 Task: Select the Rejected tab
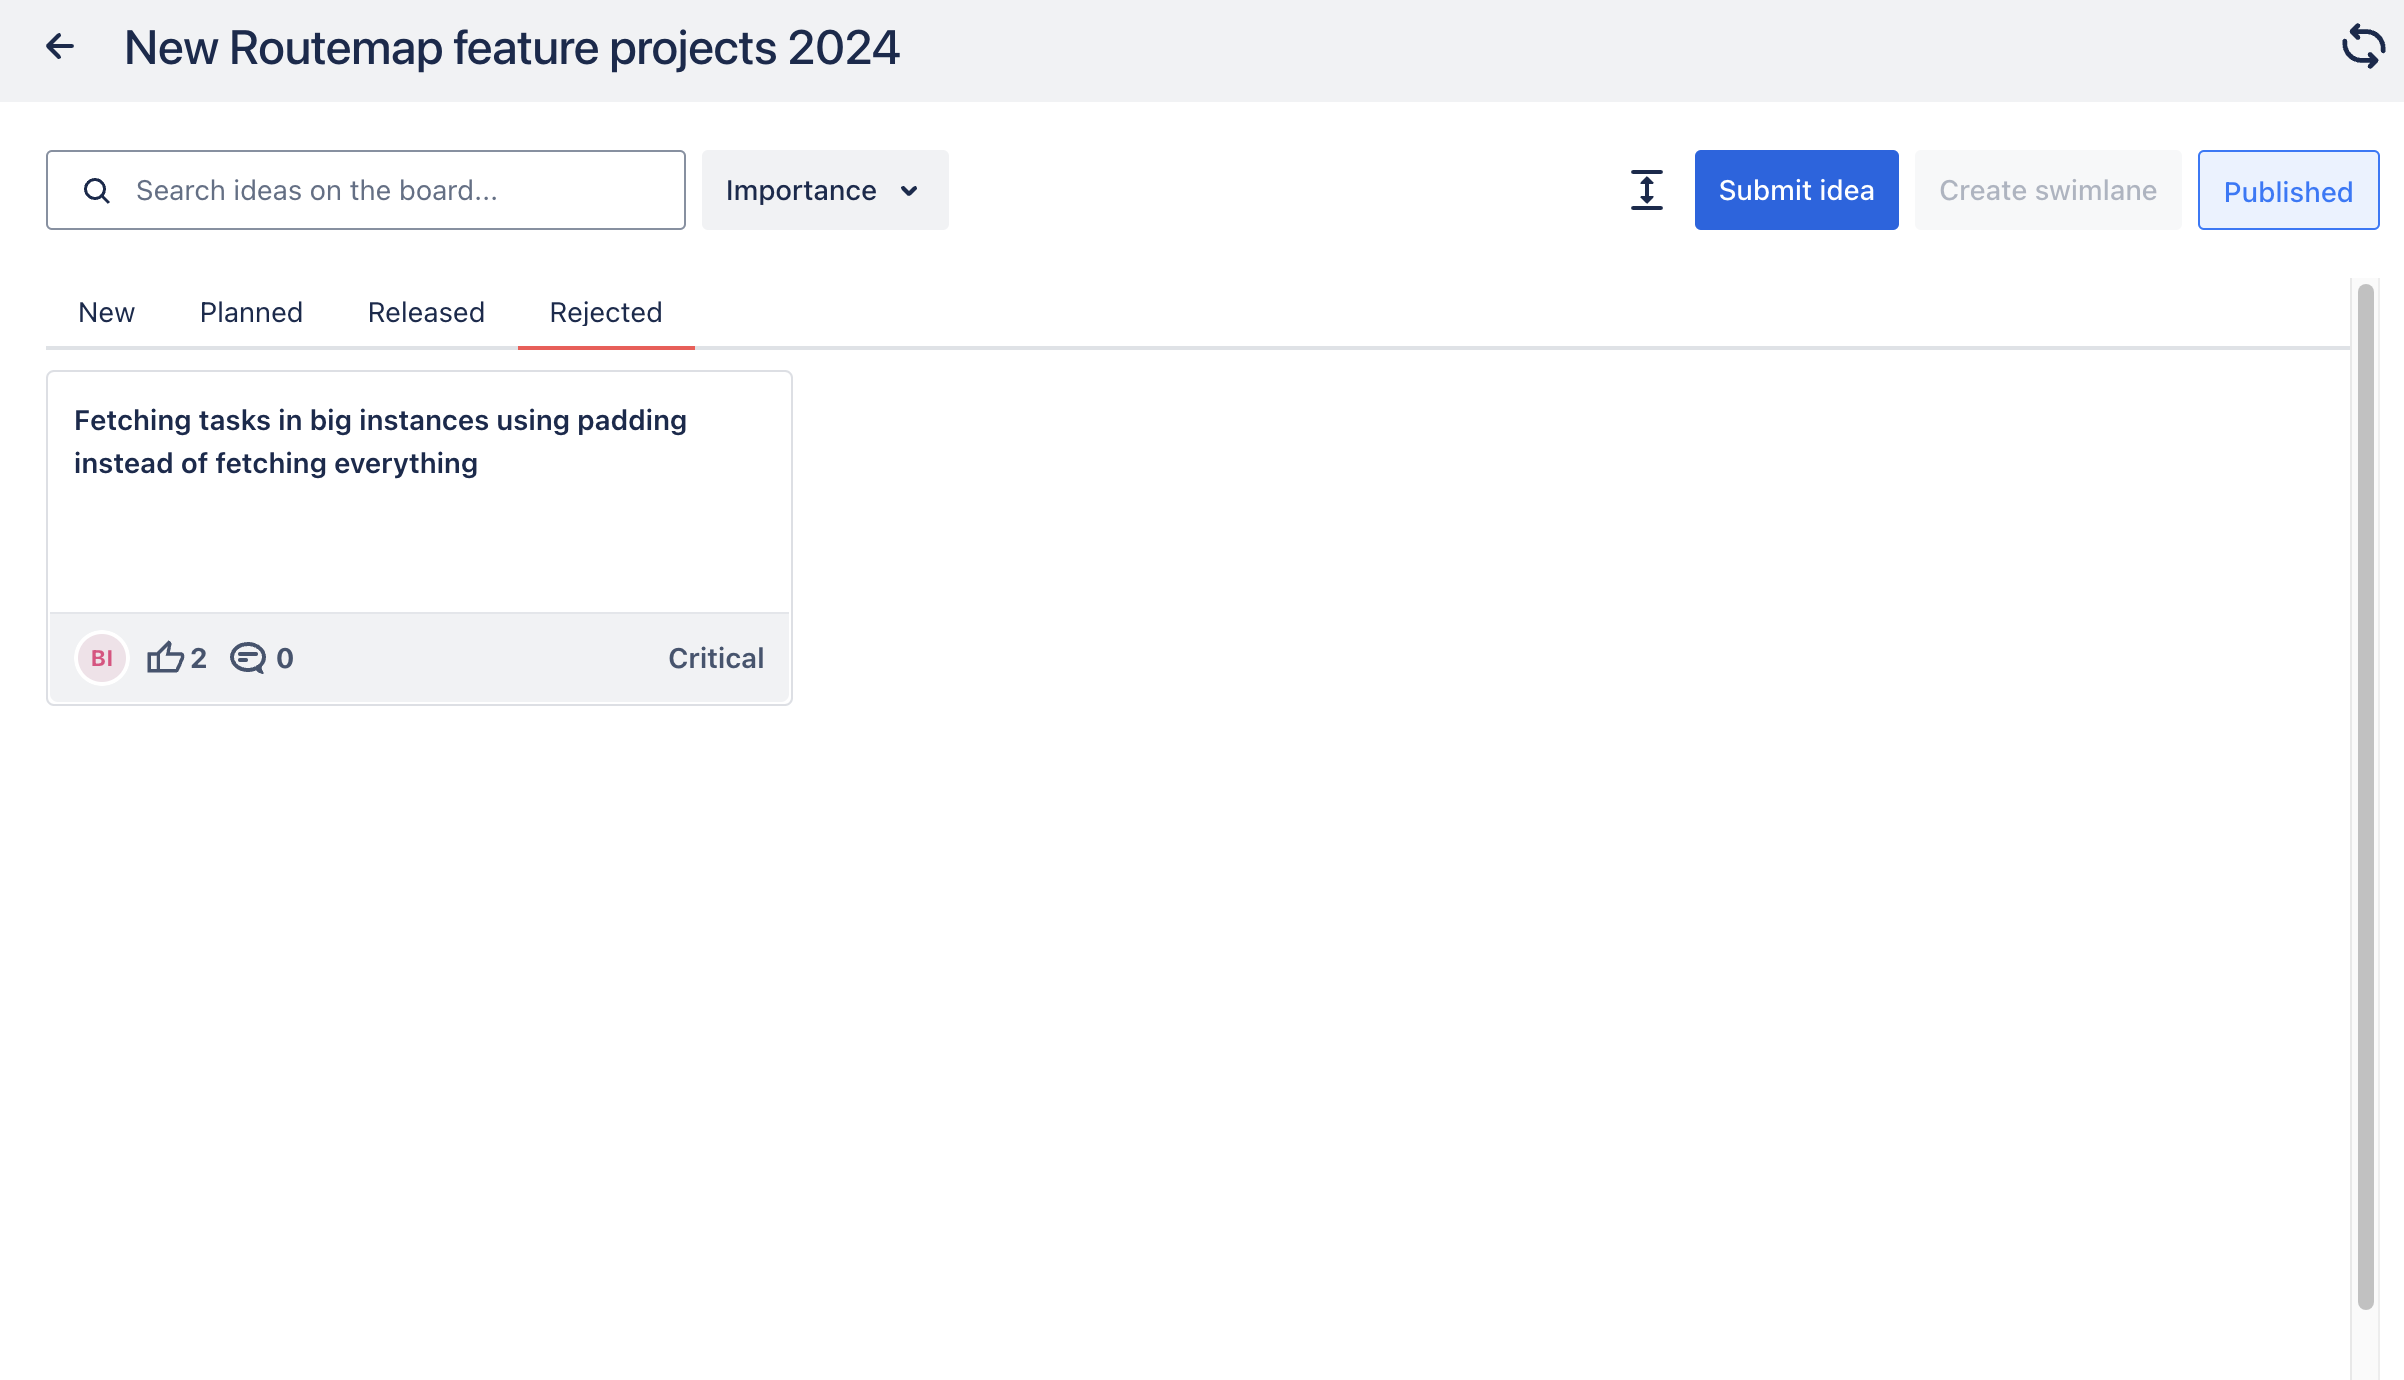click(606, 313)
